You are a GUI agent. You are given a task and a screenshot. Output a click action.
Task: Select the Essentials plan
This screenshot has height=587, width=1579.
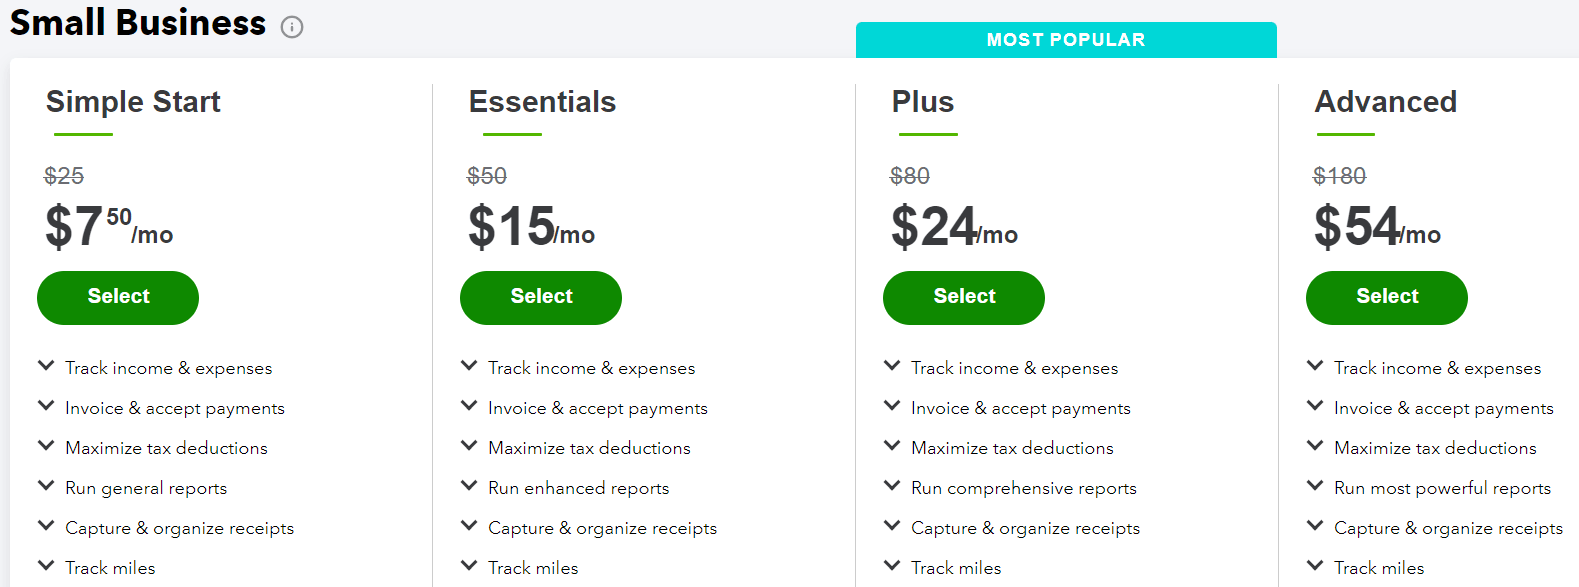pyautogui.click(x=540, y=297)
